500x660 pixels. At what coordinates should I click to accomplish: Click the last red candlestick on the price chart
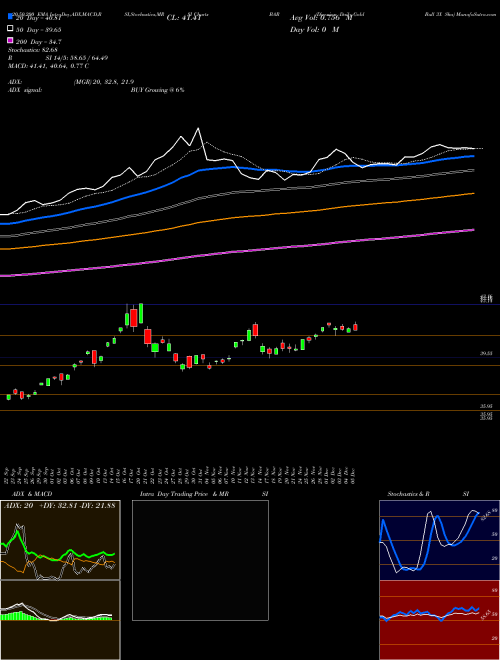pyautogui.click(x=355, y=327)
